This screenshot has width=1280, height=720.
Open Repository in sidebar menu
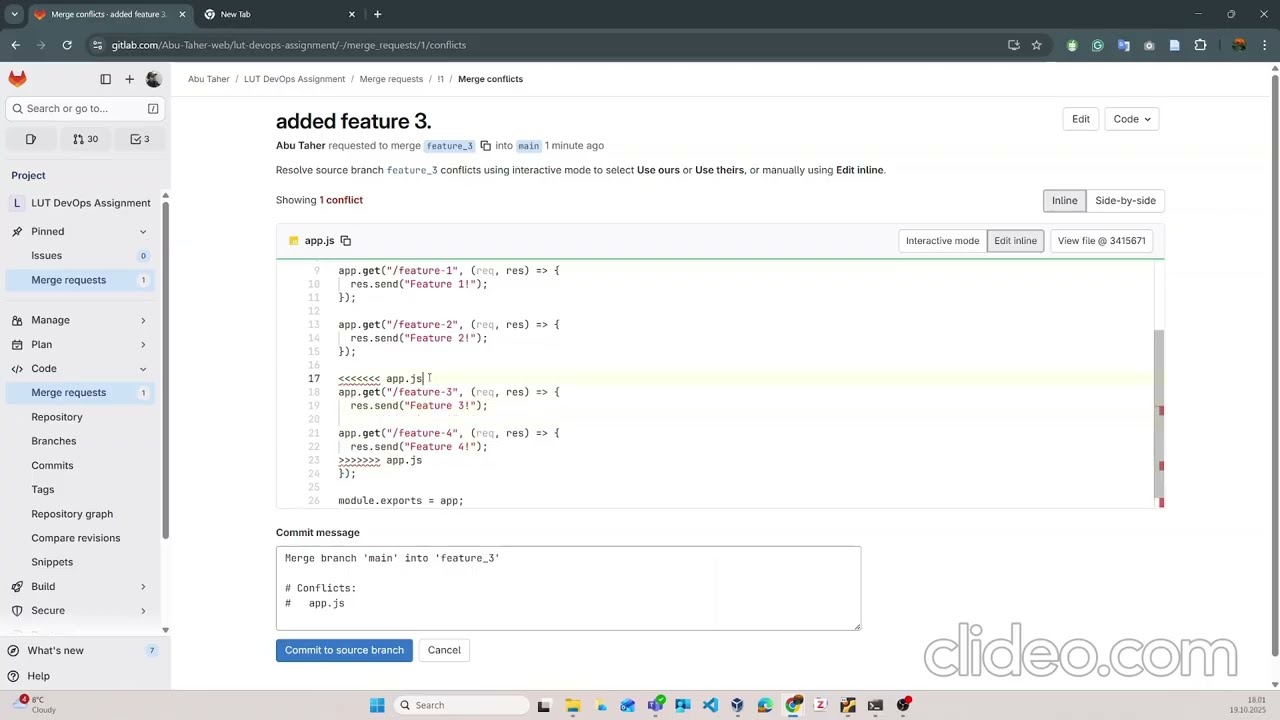57,417
